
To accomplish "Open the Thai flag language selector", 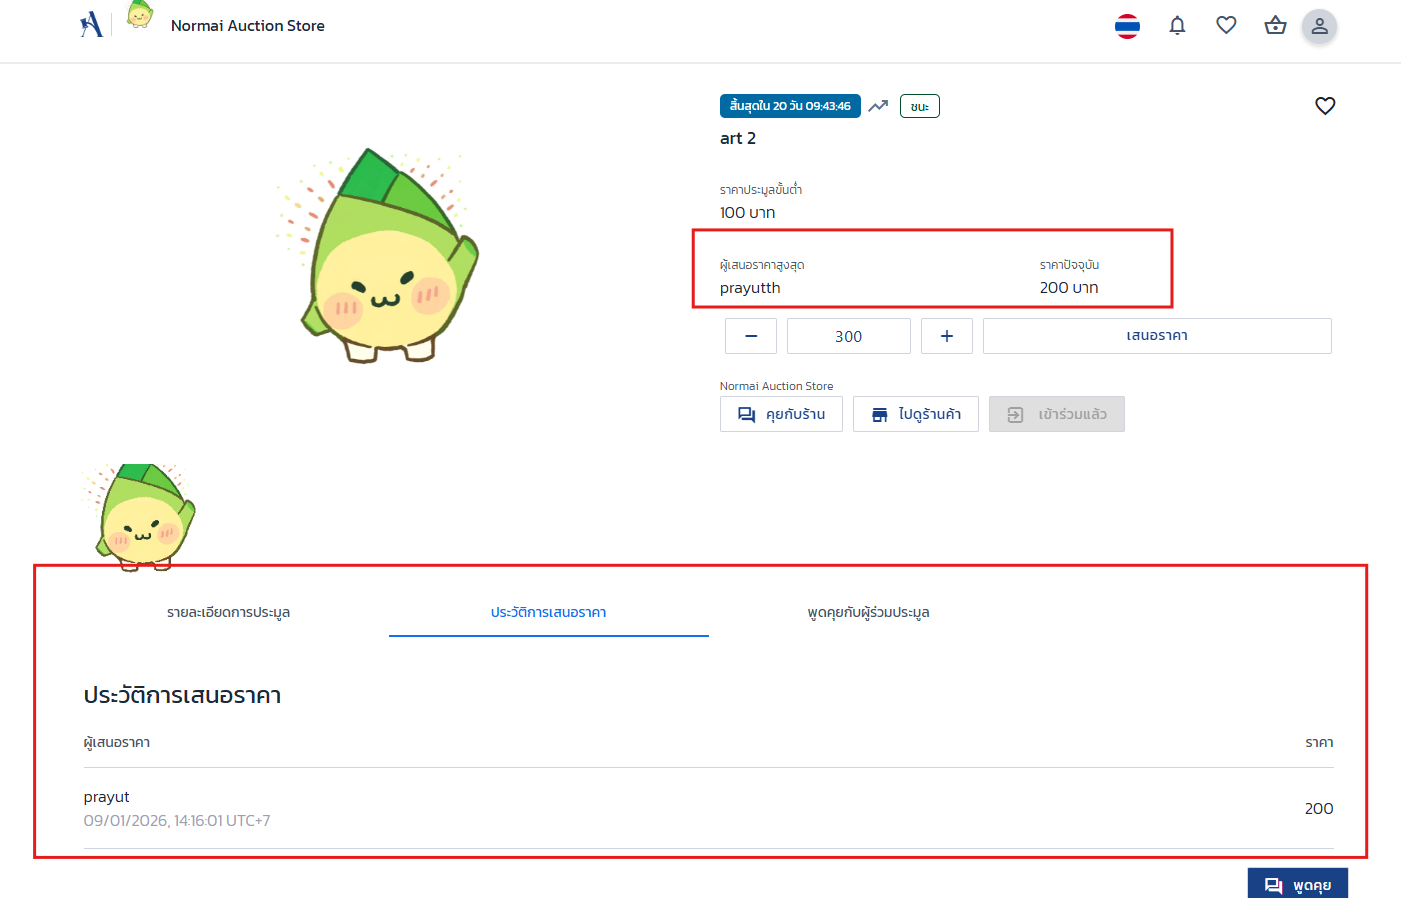I will point(1127,26).
